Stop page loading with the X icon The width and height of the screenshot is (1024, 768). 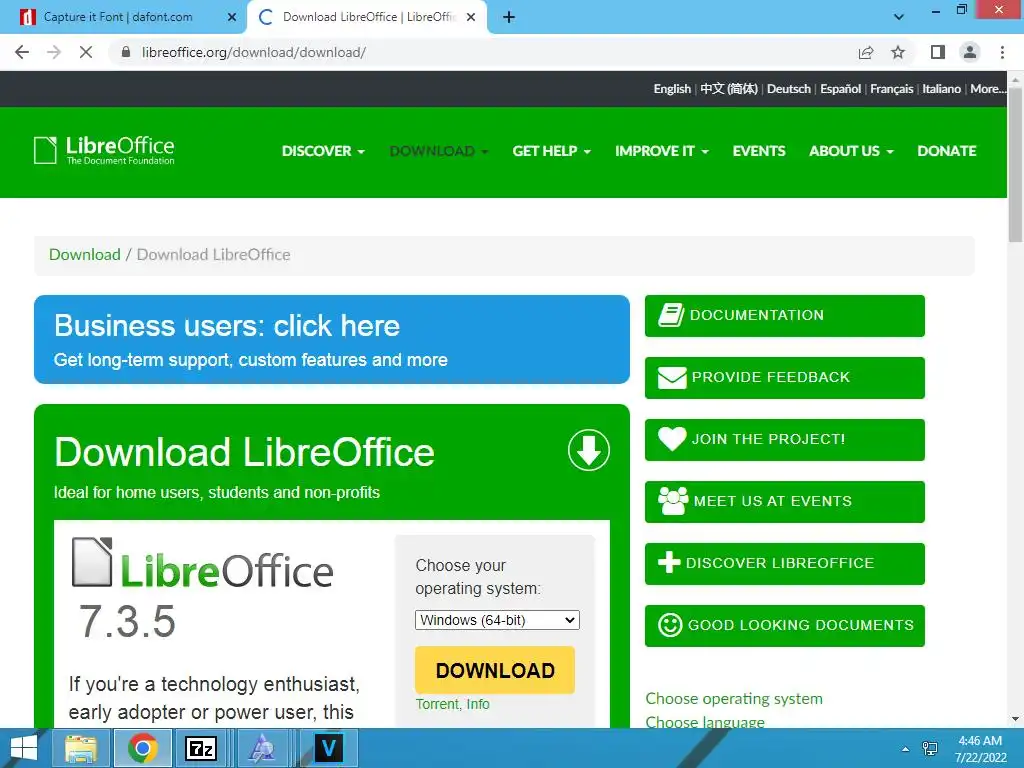click(86, 52)
